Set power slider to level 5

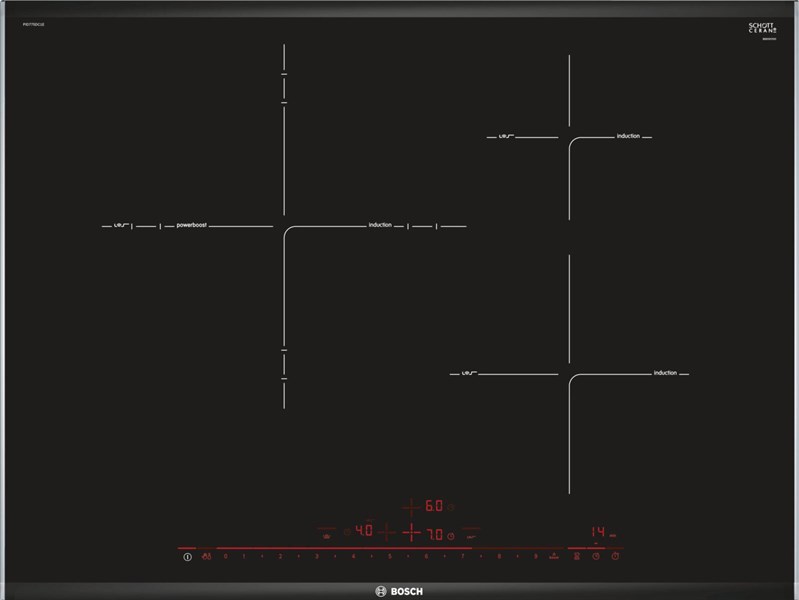coord(389,556)
